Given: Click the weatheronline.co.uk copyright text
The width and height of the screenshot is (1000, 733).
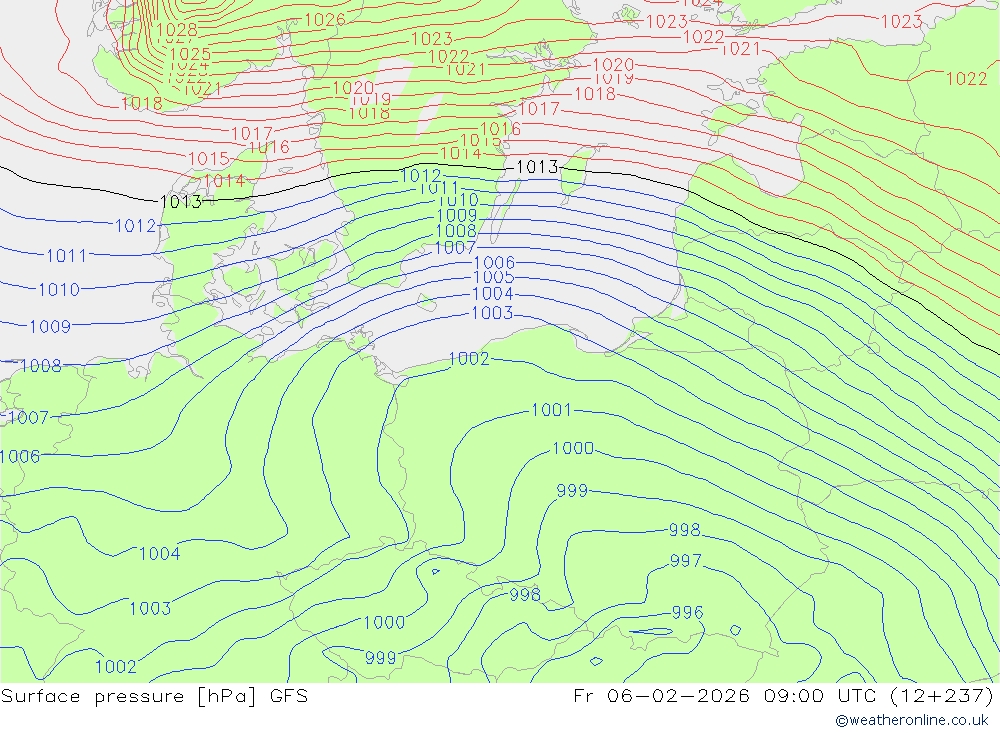Looking at the screenshot, I should (912, 720).
